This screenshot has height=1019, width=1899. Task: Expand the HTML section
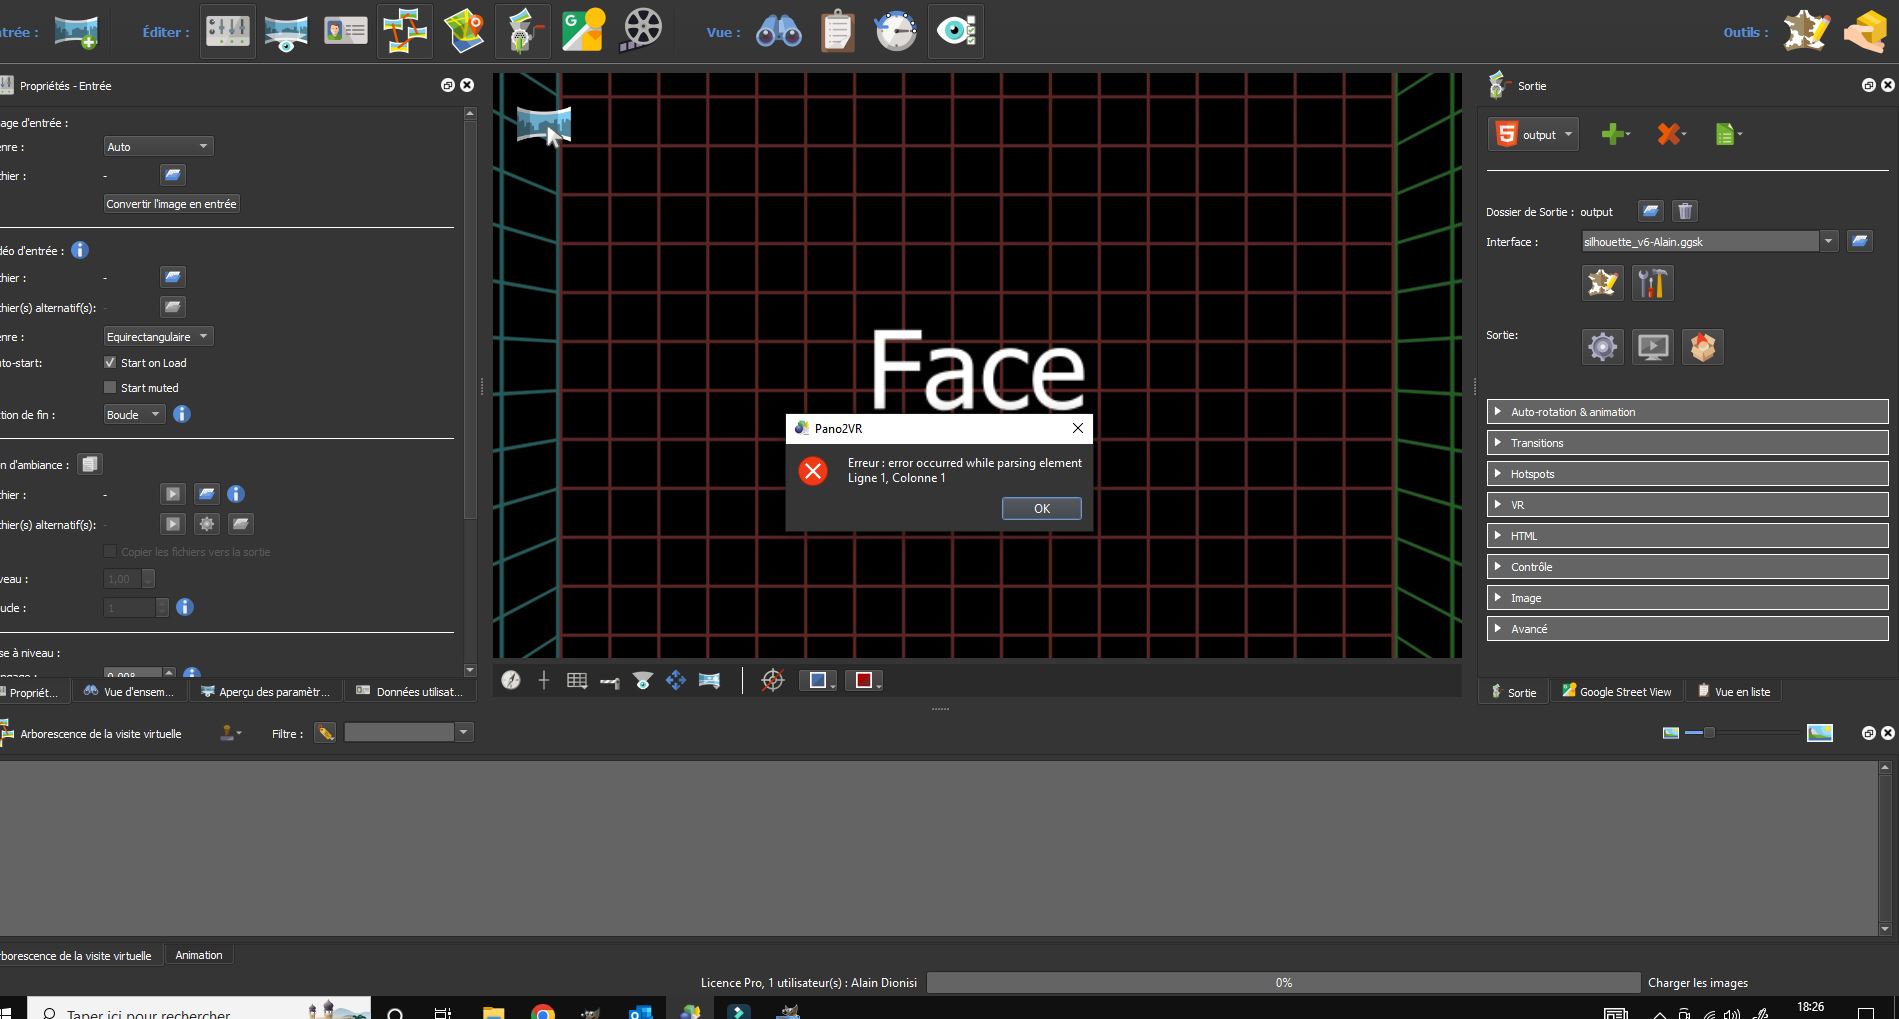coord(1687,536)
